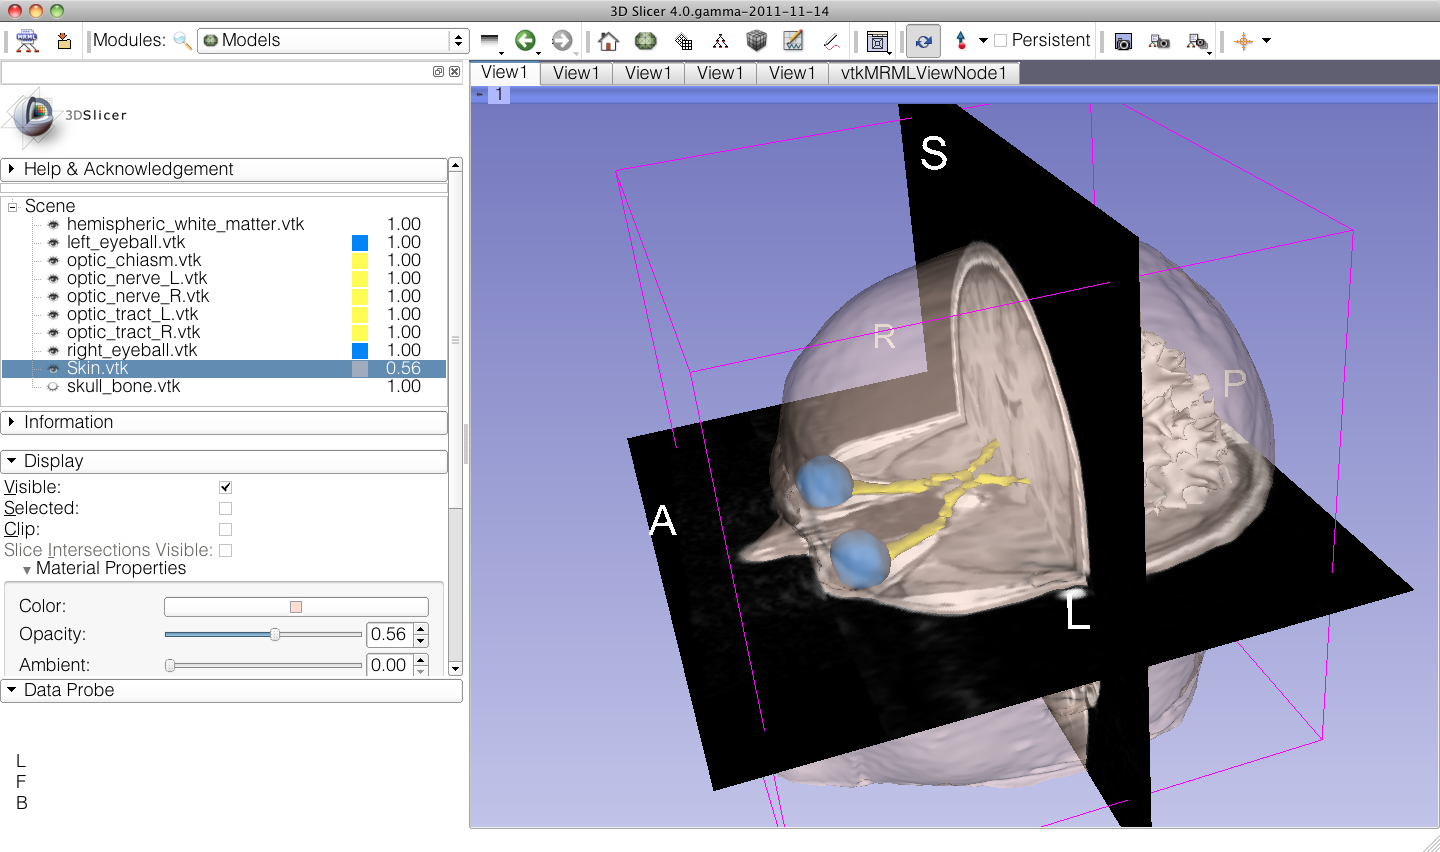The height and width of the screenshot is (852, 1440).
Task: Toggle the Clip checkbox
Action: click(225, 529)
